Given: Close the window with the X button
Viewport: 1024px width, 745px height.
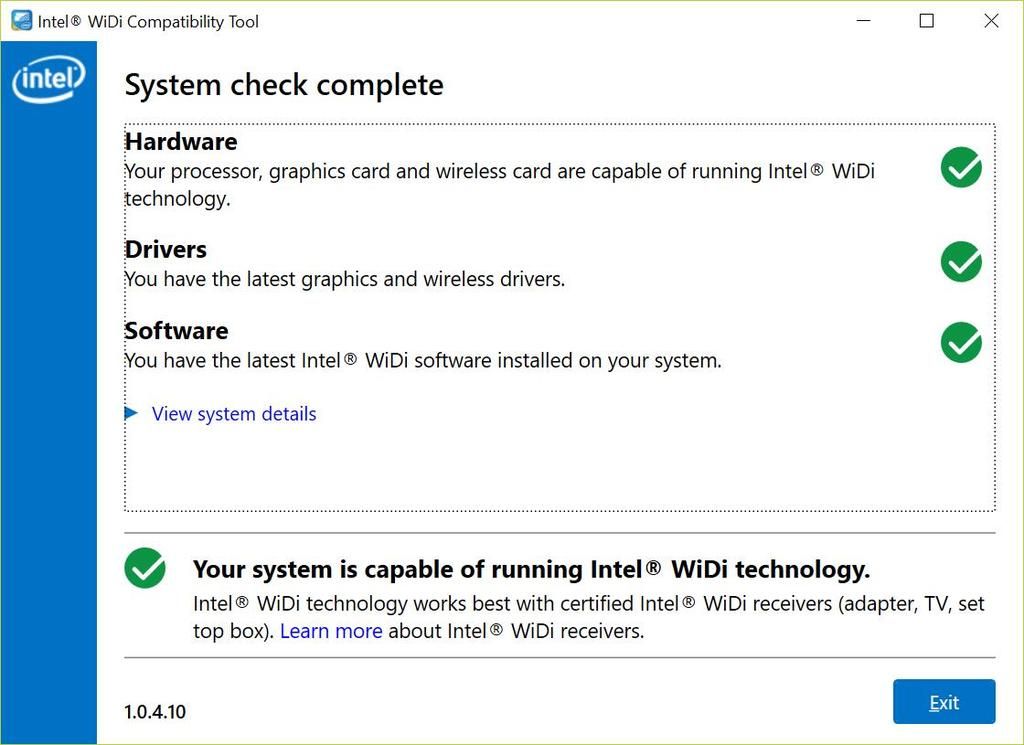Looking at the screenshot, I should coord(991,21).
